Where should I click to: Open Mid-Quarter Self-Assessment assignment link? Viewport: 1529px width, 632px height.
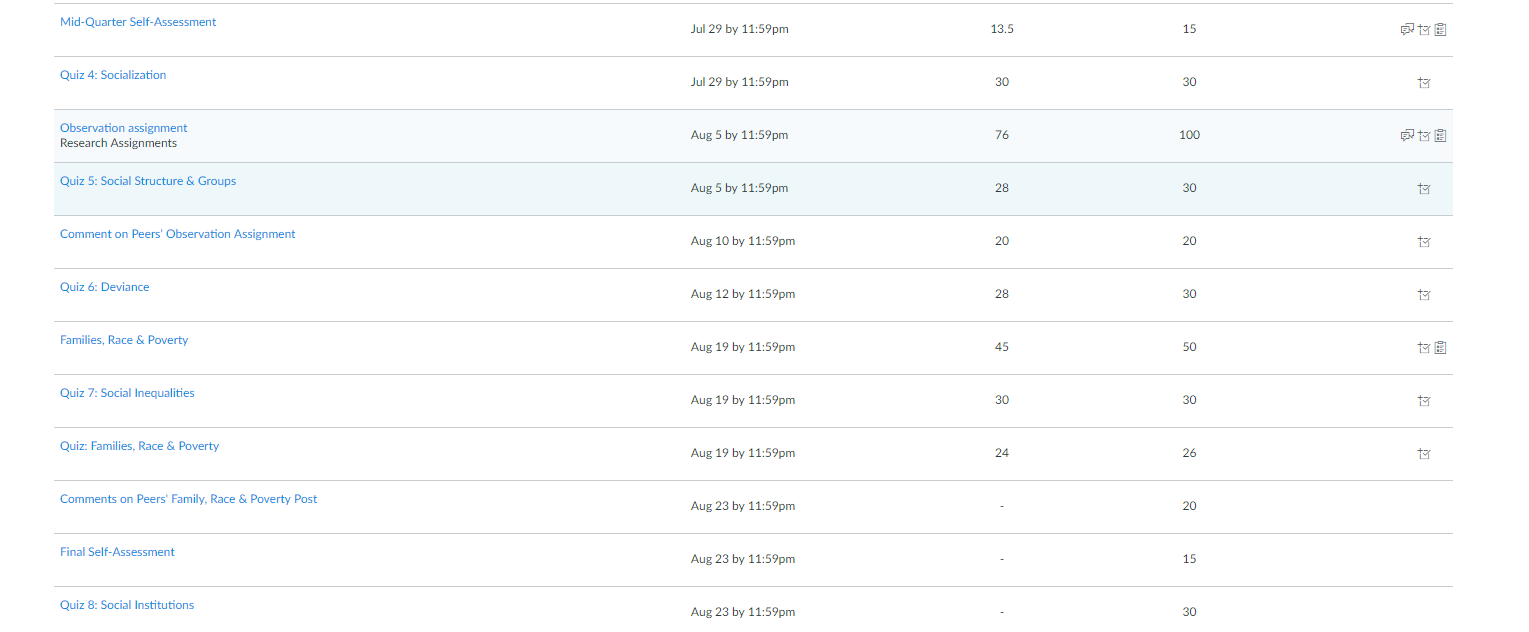(x=138, y=22)
